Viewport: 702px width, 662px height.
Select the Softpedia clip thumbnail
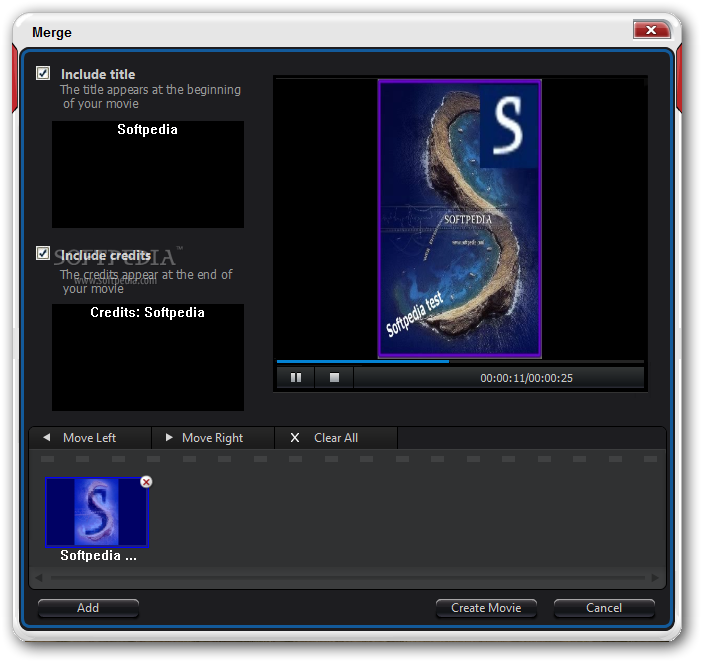97,512
